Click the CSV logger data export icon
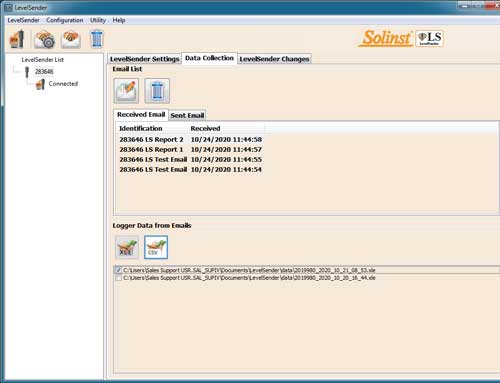The width and height of the screenshot is (500, 383). pyautogui.click(x=156, y=247)
